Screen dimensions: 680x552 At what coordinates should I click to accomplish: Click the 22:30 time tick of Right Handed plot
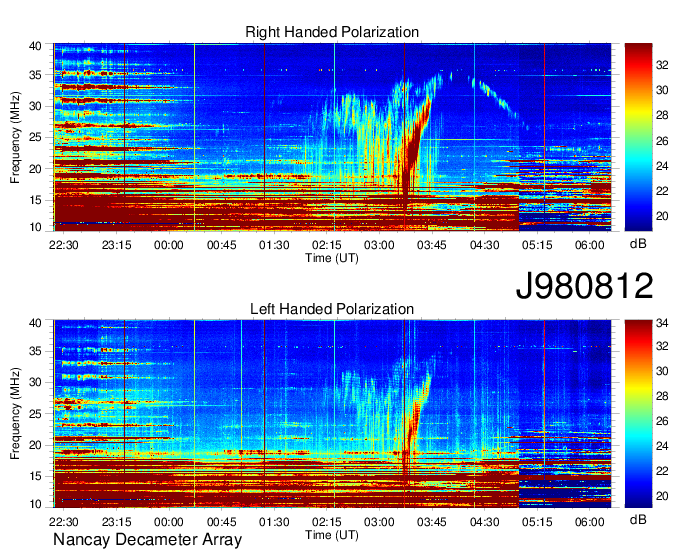64,245
